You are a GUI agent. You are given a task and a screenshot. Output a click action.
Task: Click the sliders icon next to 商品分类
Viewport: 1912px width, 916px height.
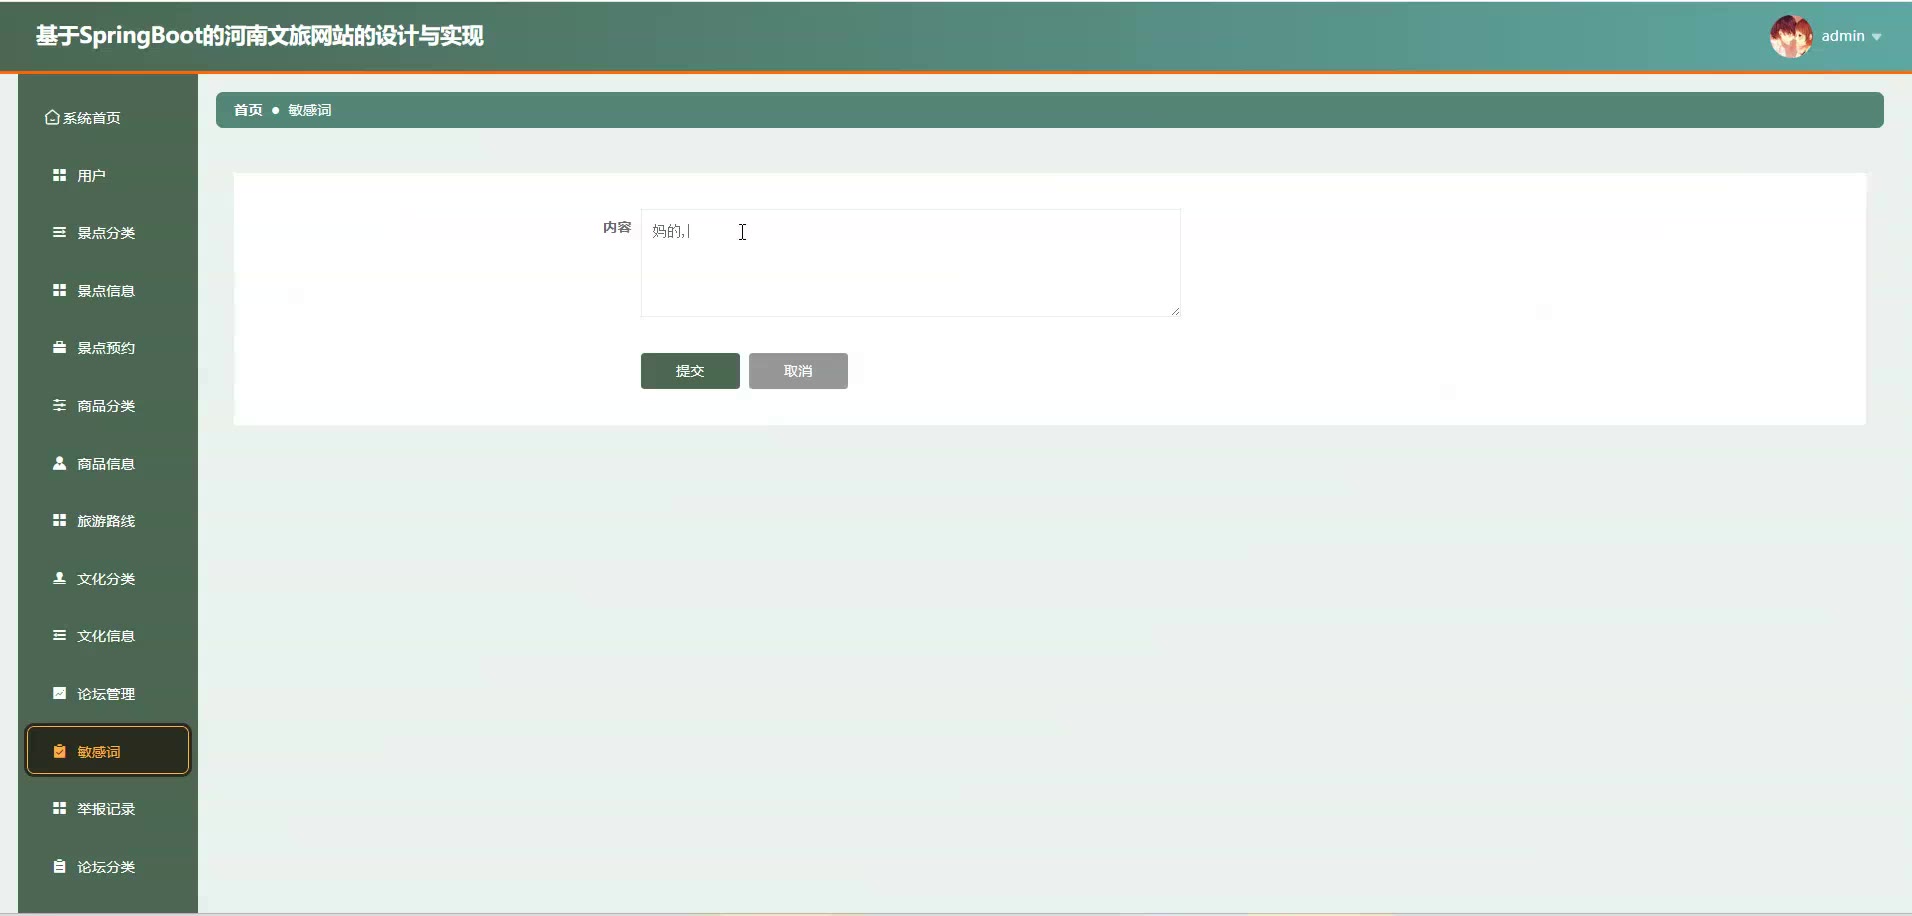[60, 405]
